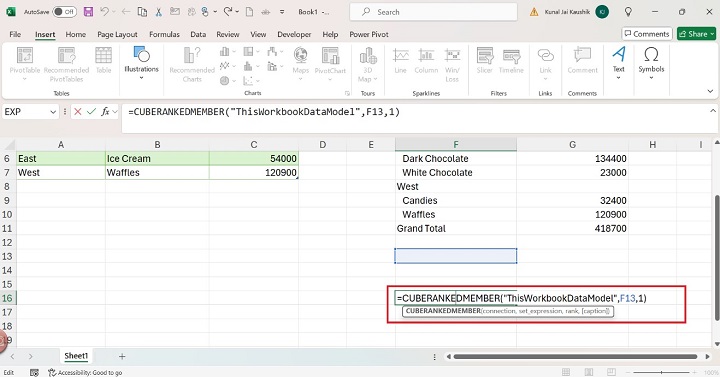This screenshot has width=720, height=377.
Task: Open Illustrations shapes icon
Action: (141, 55)
